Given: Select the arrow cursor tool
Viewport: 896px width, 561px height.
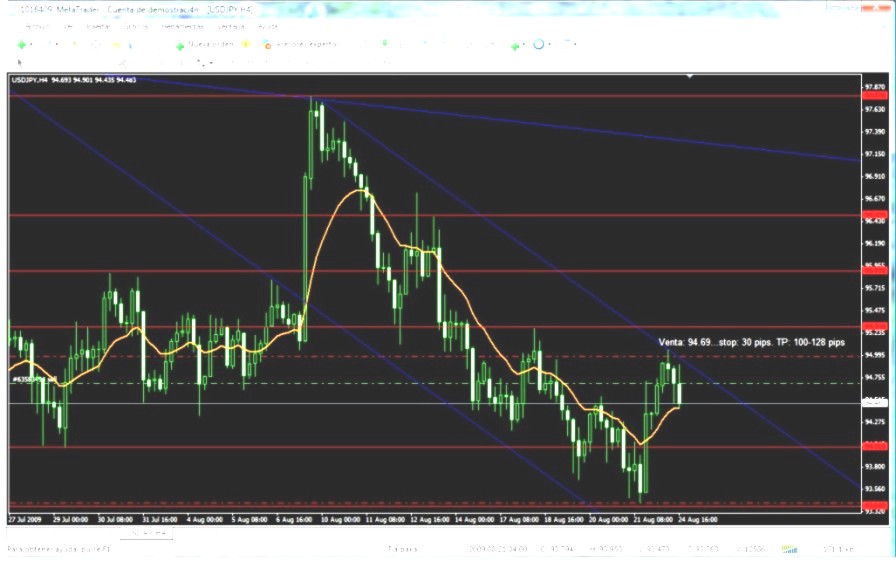Looking at the screenshot, I should coord(20,62).
